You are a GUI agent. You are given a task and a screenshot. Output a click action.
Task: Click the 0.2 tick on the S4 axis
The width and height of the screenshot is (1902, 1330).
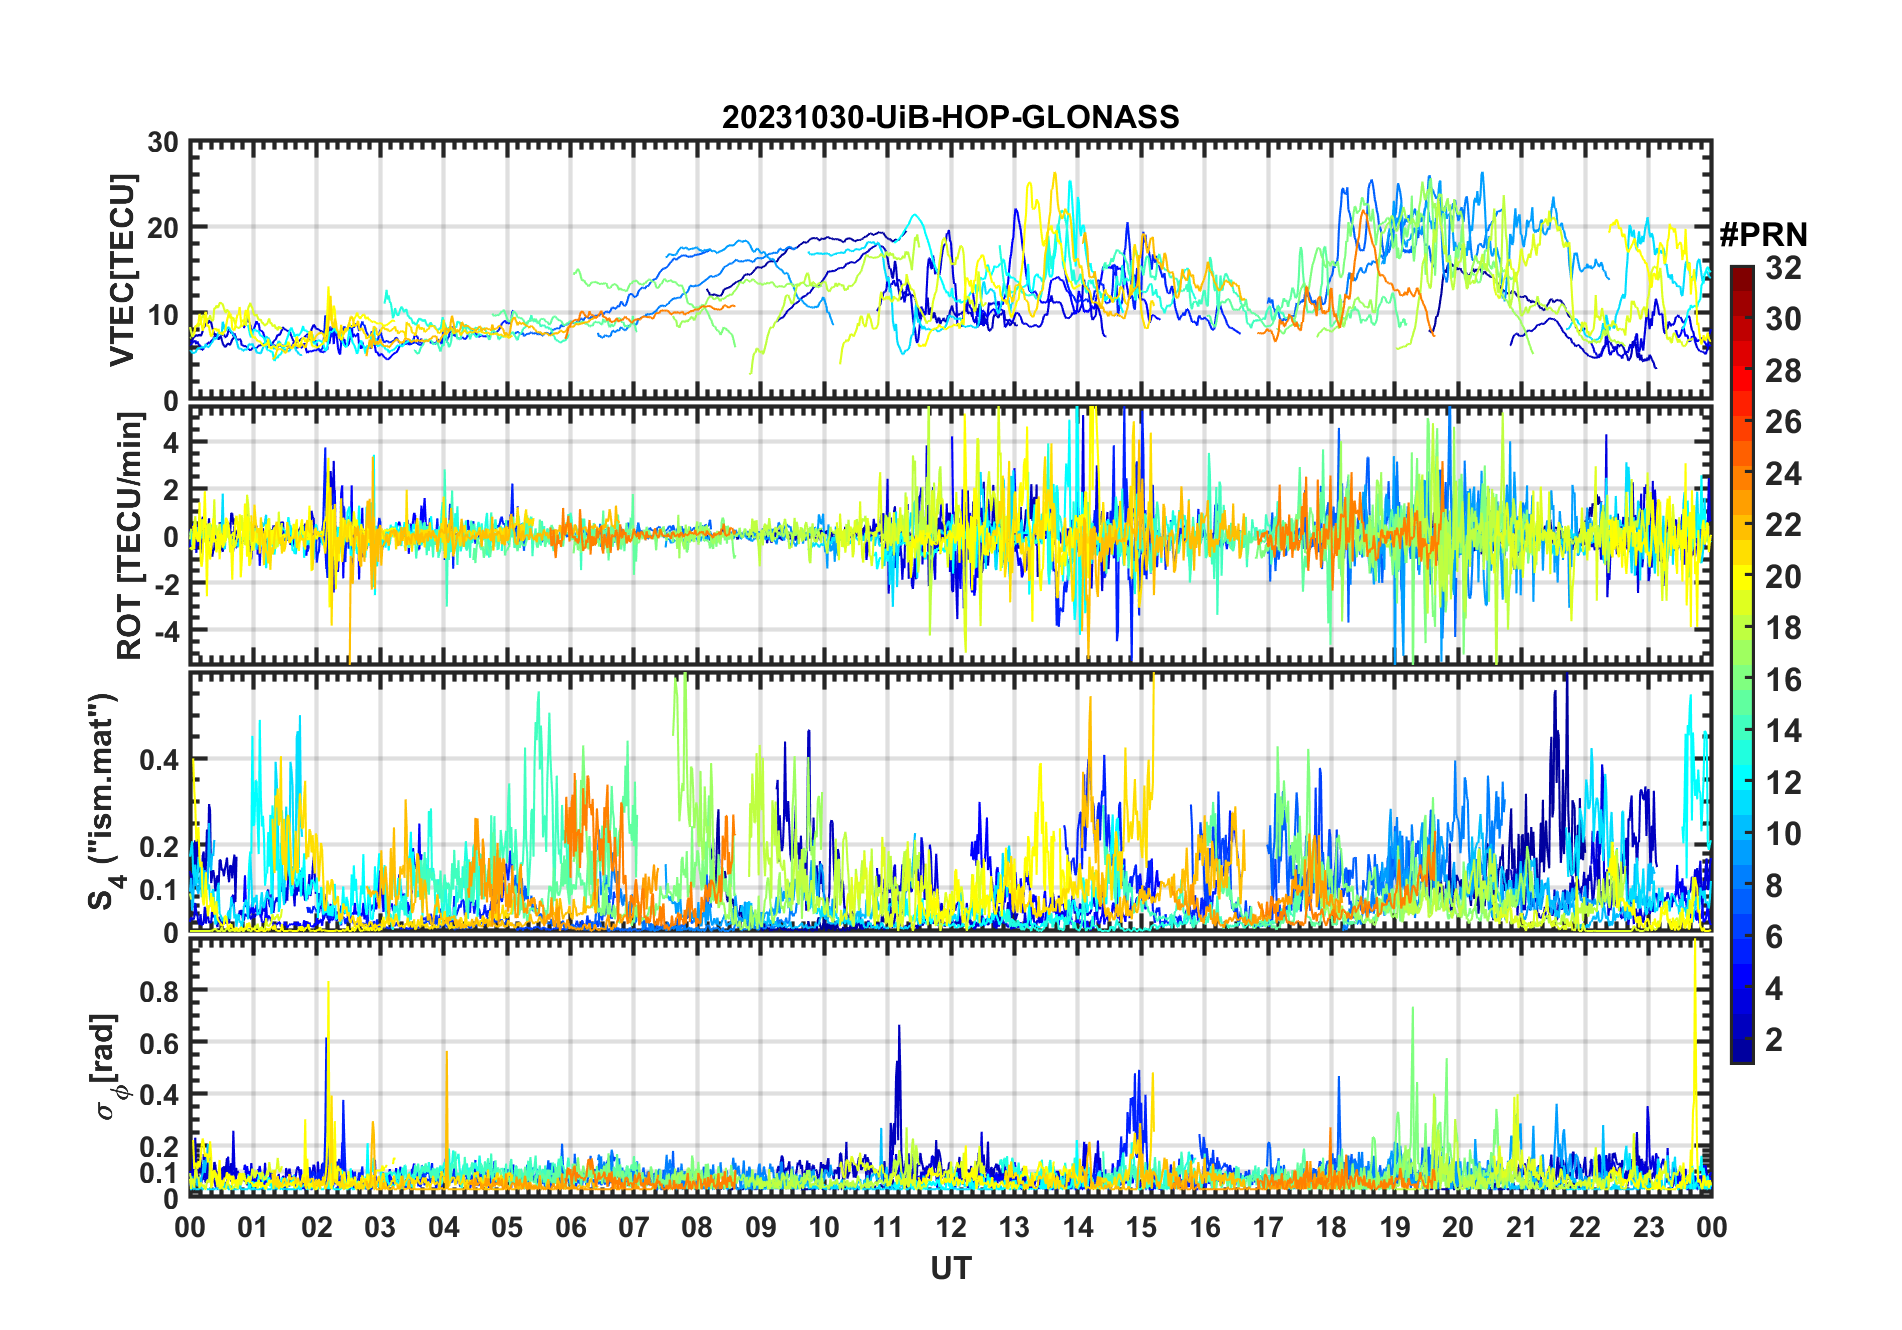tap(159, 846)
